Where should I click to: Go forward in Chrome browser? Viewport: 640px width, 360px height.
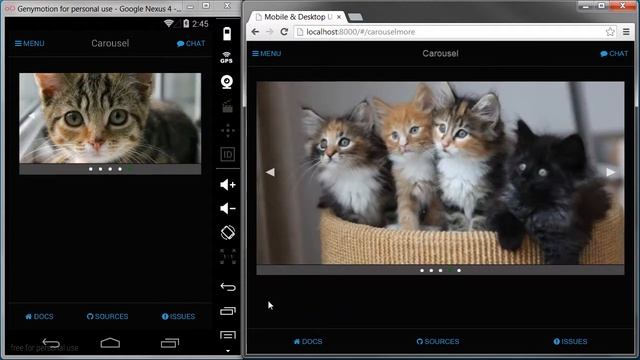(269, 32)
